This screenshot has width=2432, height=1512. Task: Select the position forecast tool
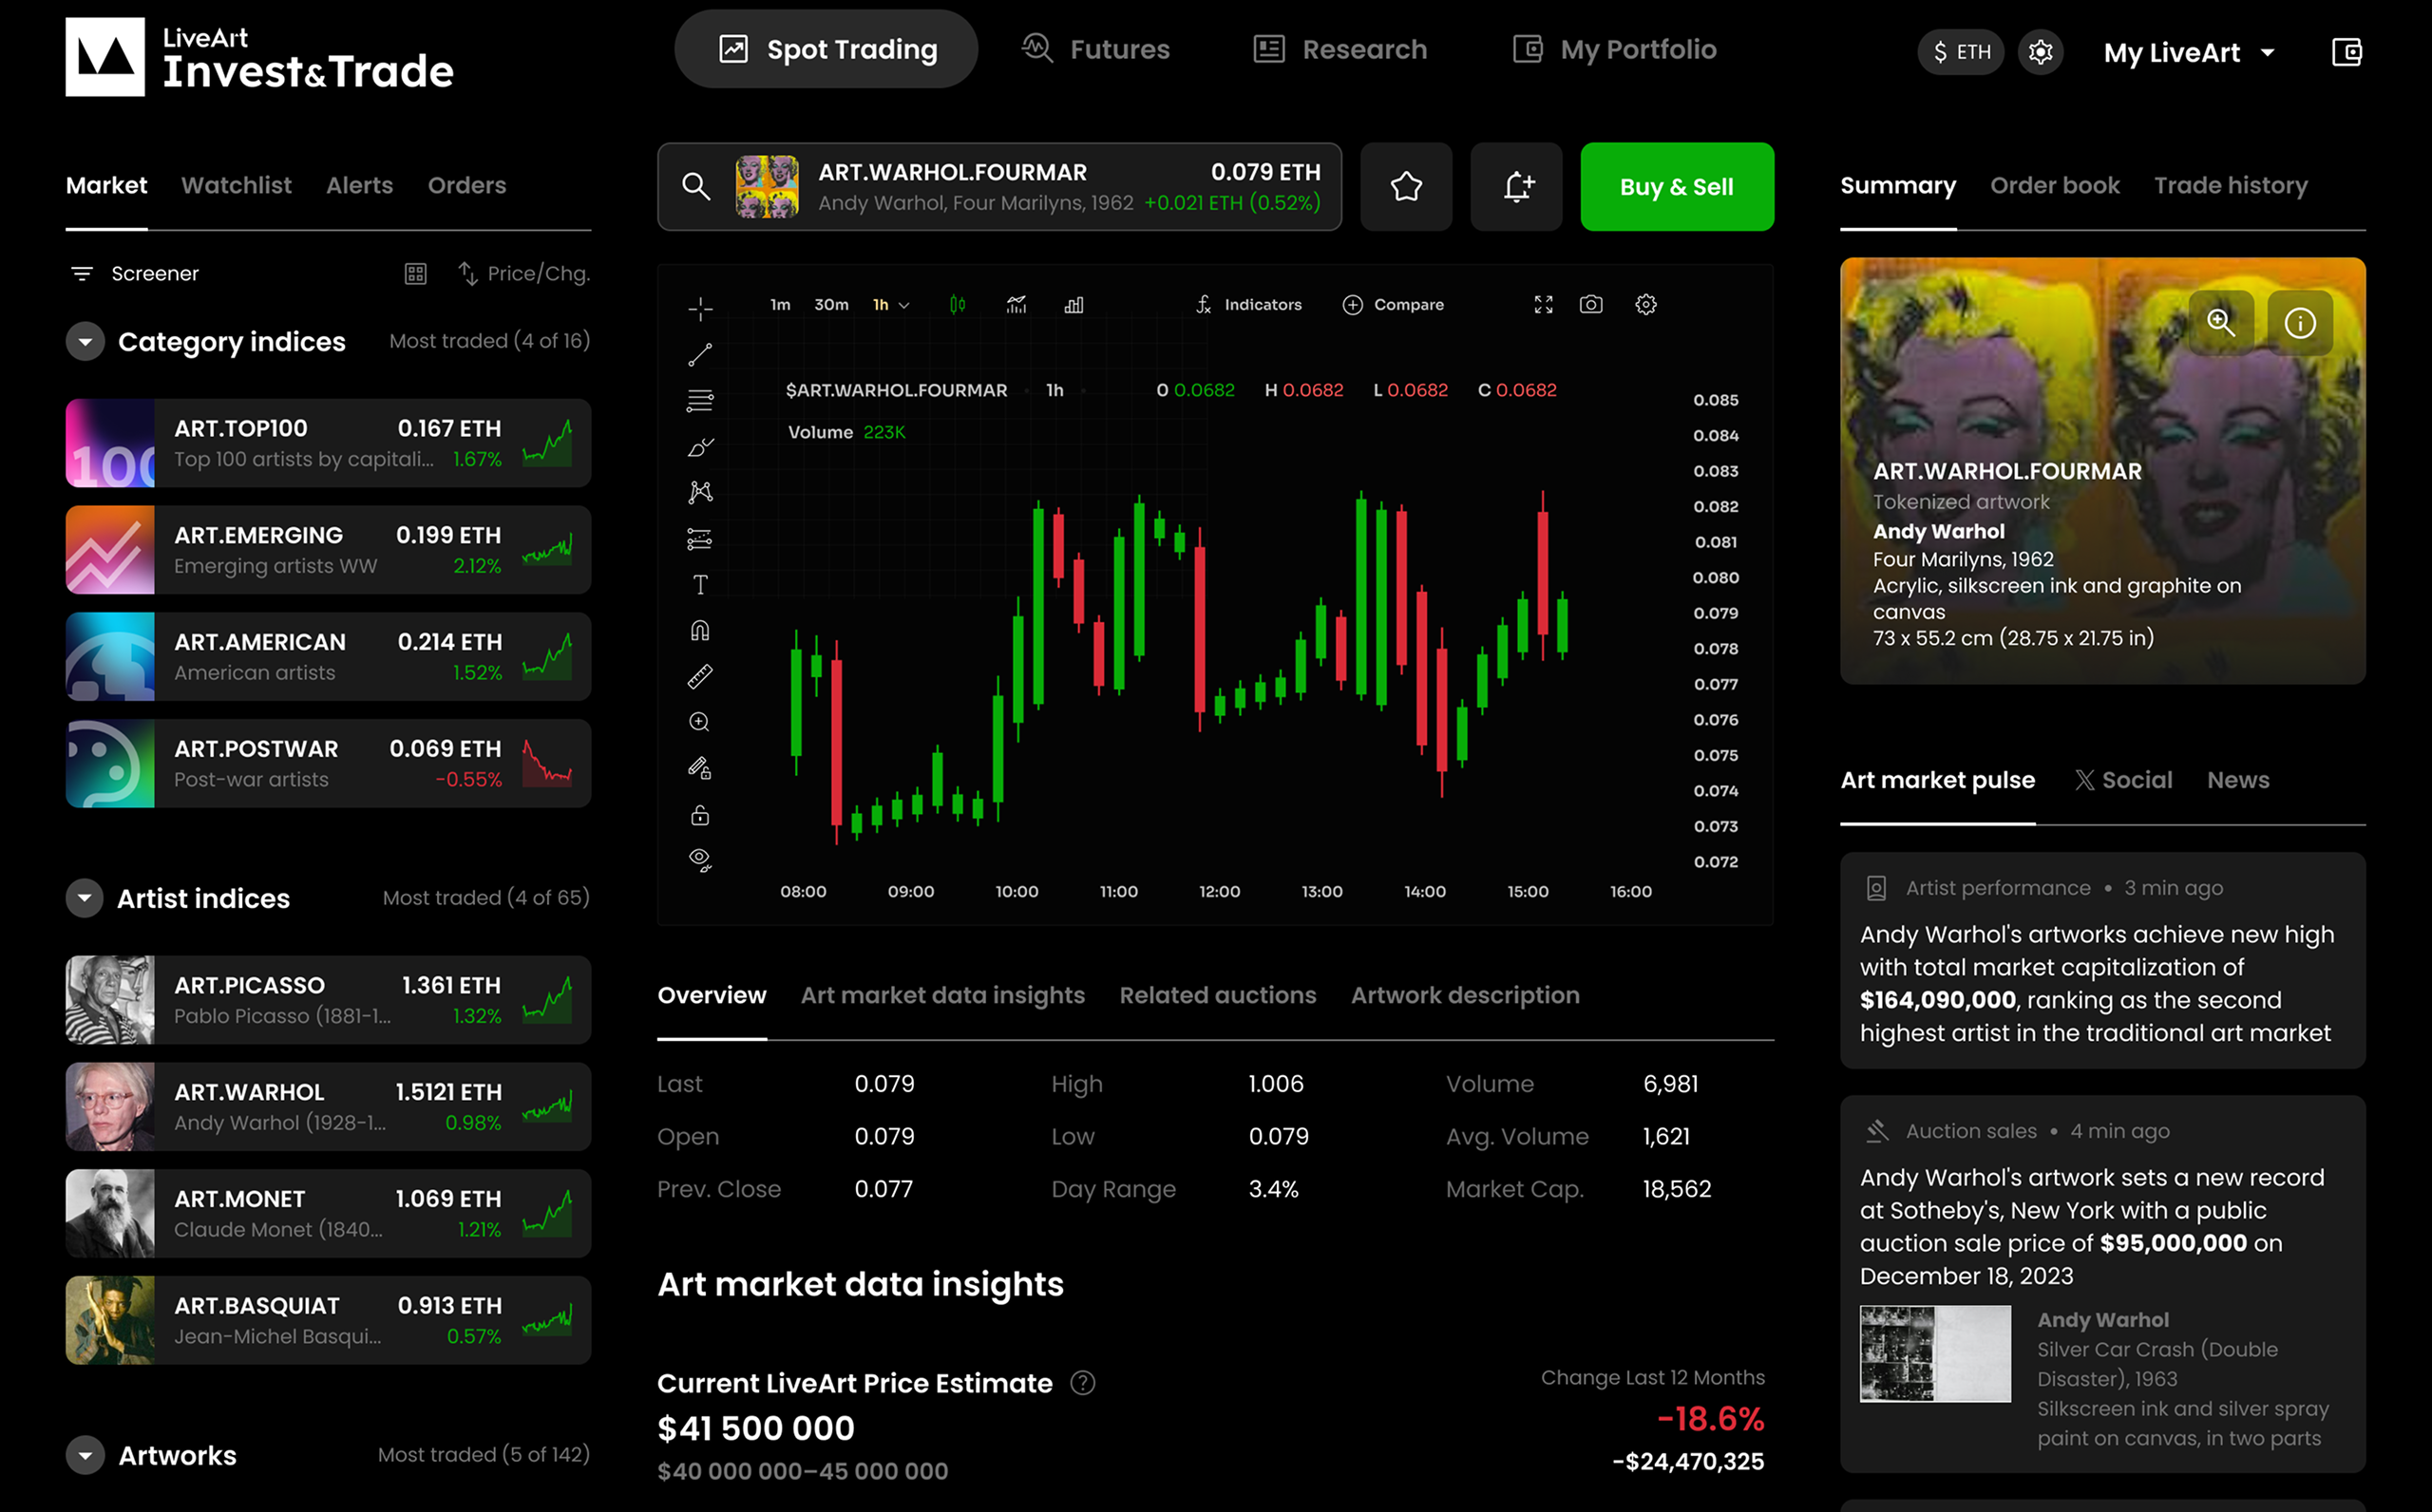pyautogui.click(x=700, y=540)
